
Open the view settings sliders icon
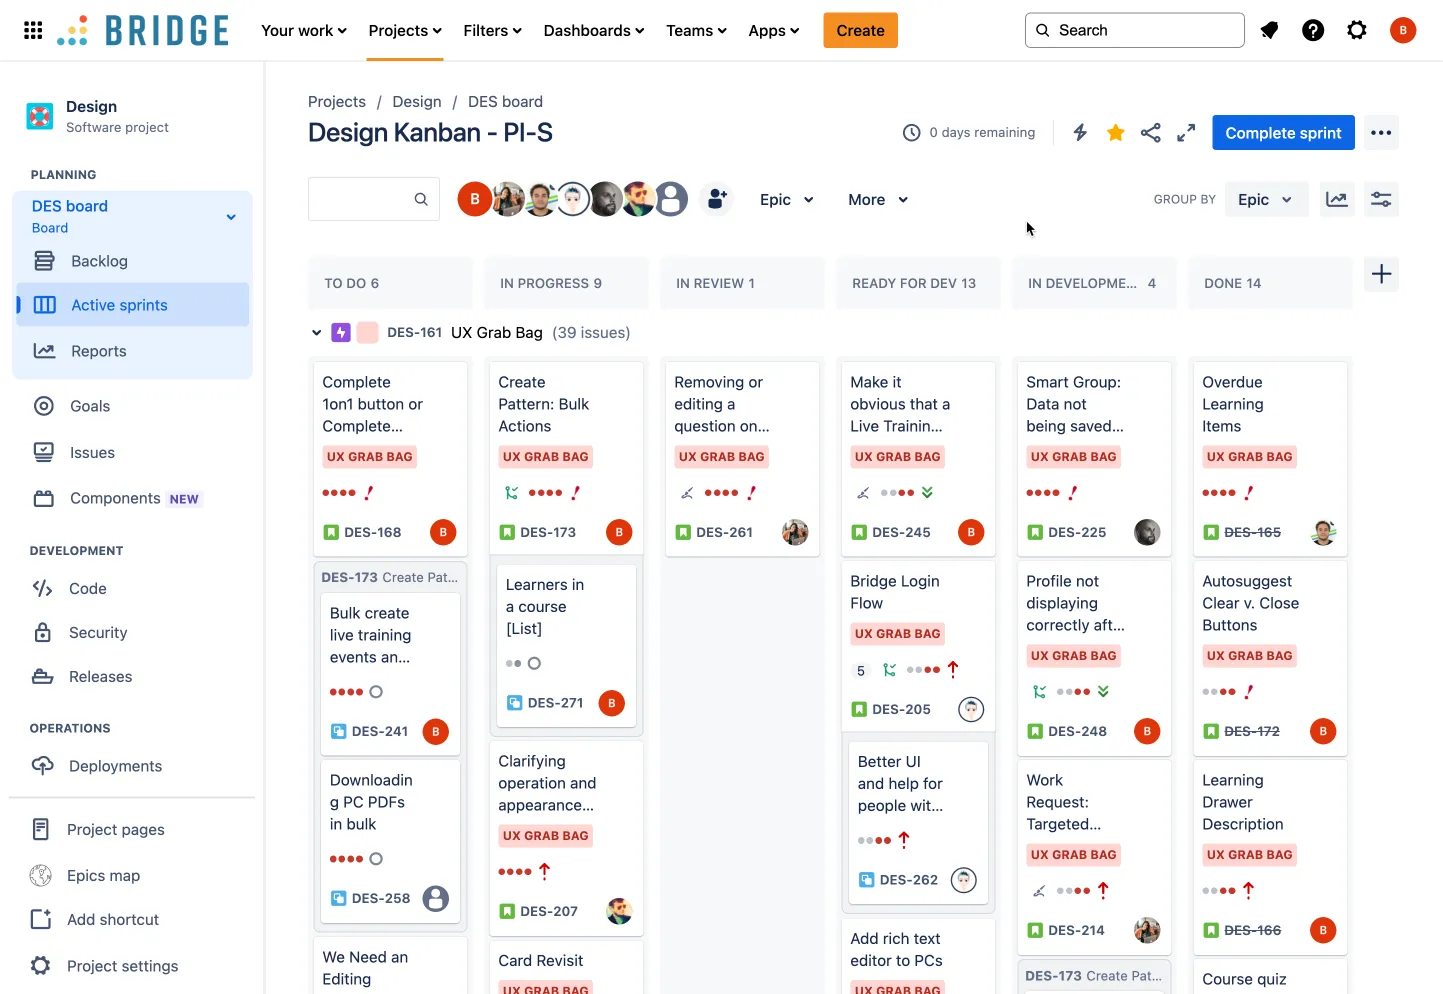point(1381,199)
